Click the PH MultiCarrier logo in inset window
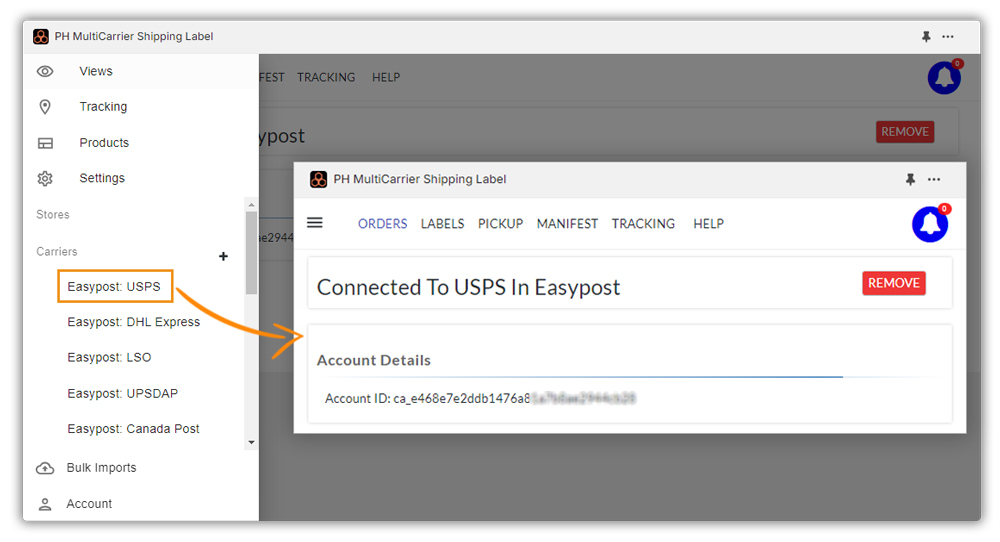Viewport: 1000px width, 542px height. pos(318,179)
